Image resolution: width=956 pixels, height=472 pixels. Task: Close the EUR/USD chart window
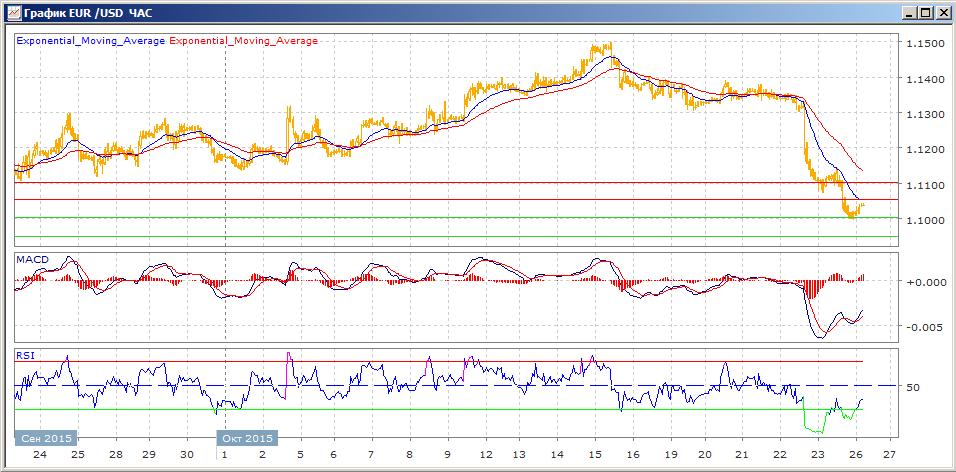pos(942,13)
